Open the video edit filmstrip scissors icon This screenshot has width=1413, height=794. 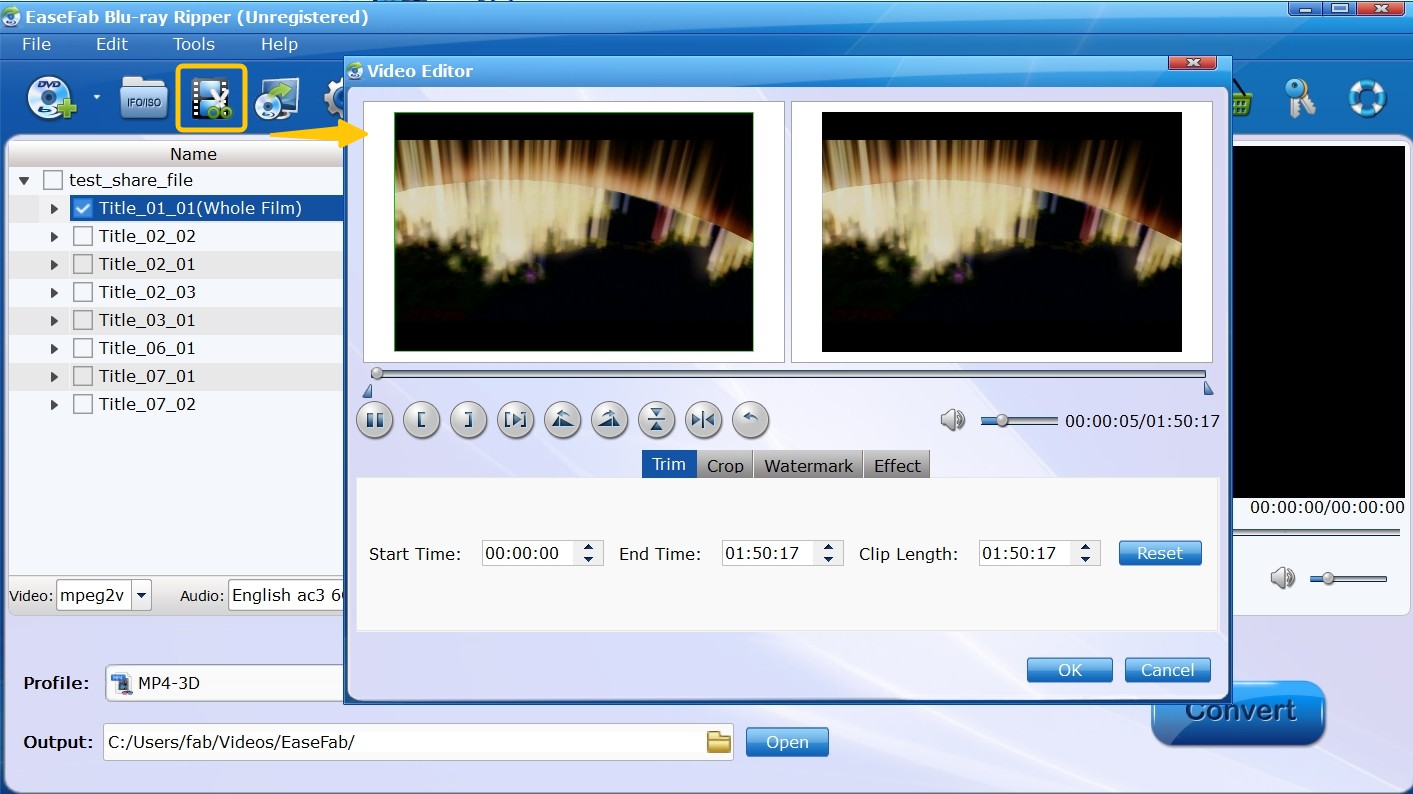(211, 98)
